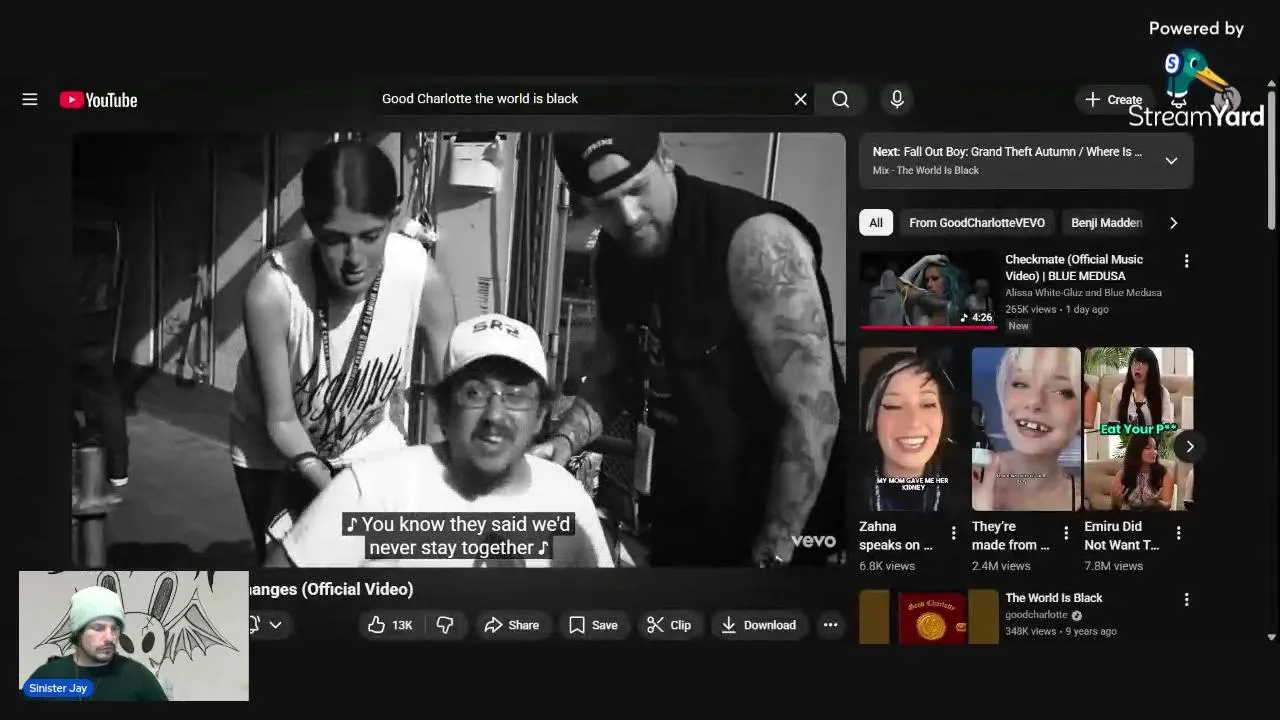Show next shorts with arrow button

pyautogui.click(x=1189, y=446)
